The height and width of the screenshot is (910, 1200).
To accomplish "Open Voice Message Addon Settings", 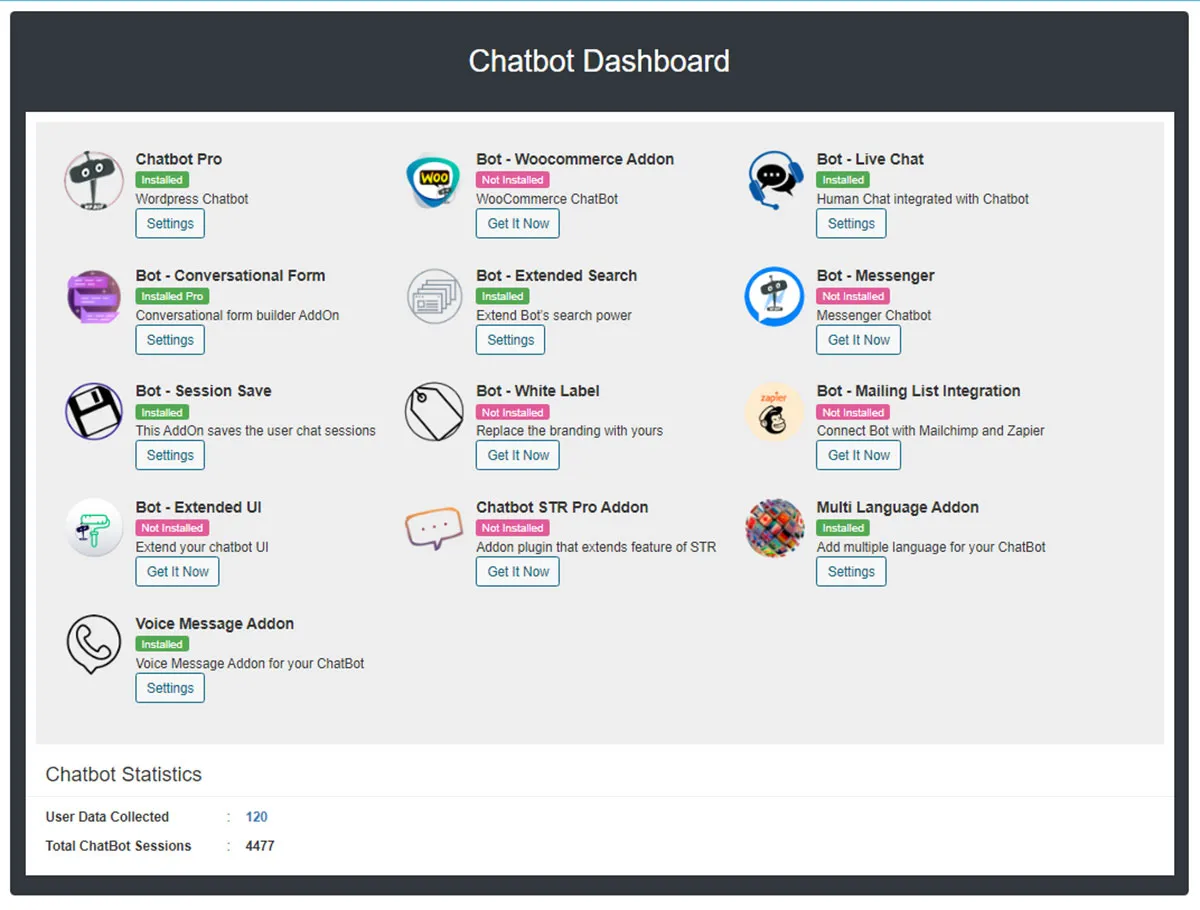I will [170, 688].
